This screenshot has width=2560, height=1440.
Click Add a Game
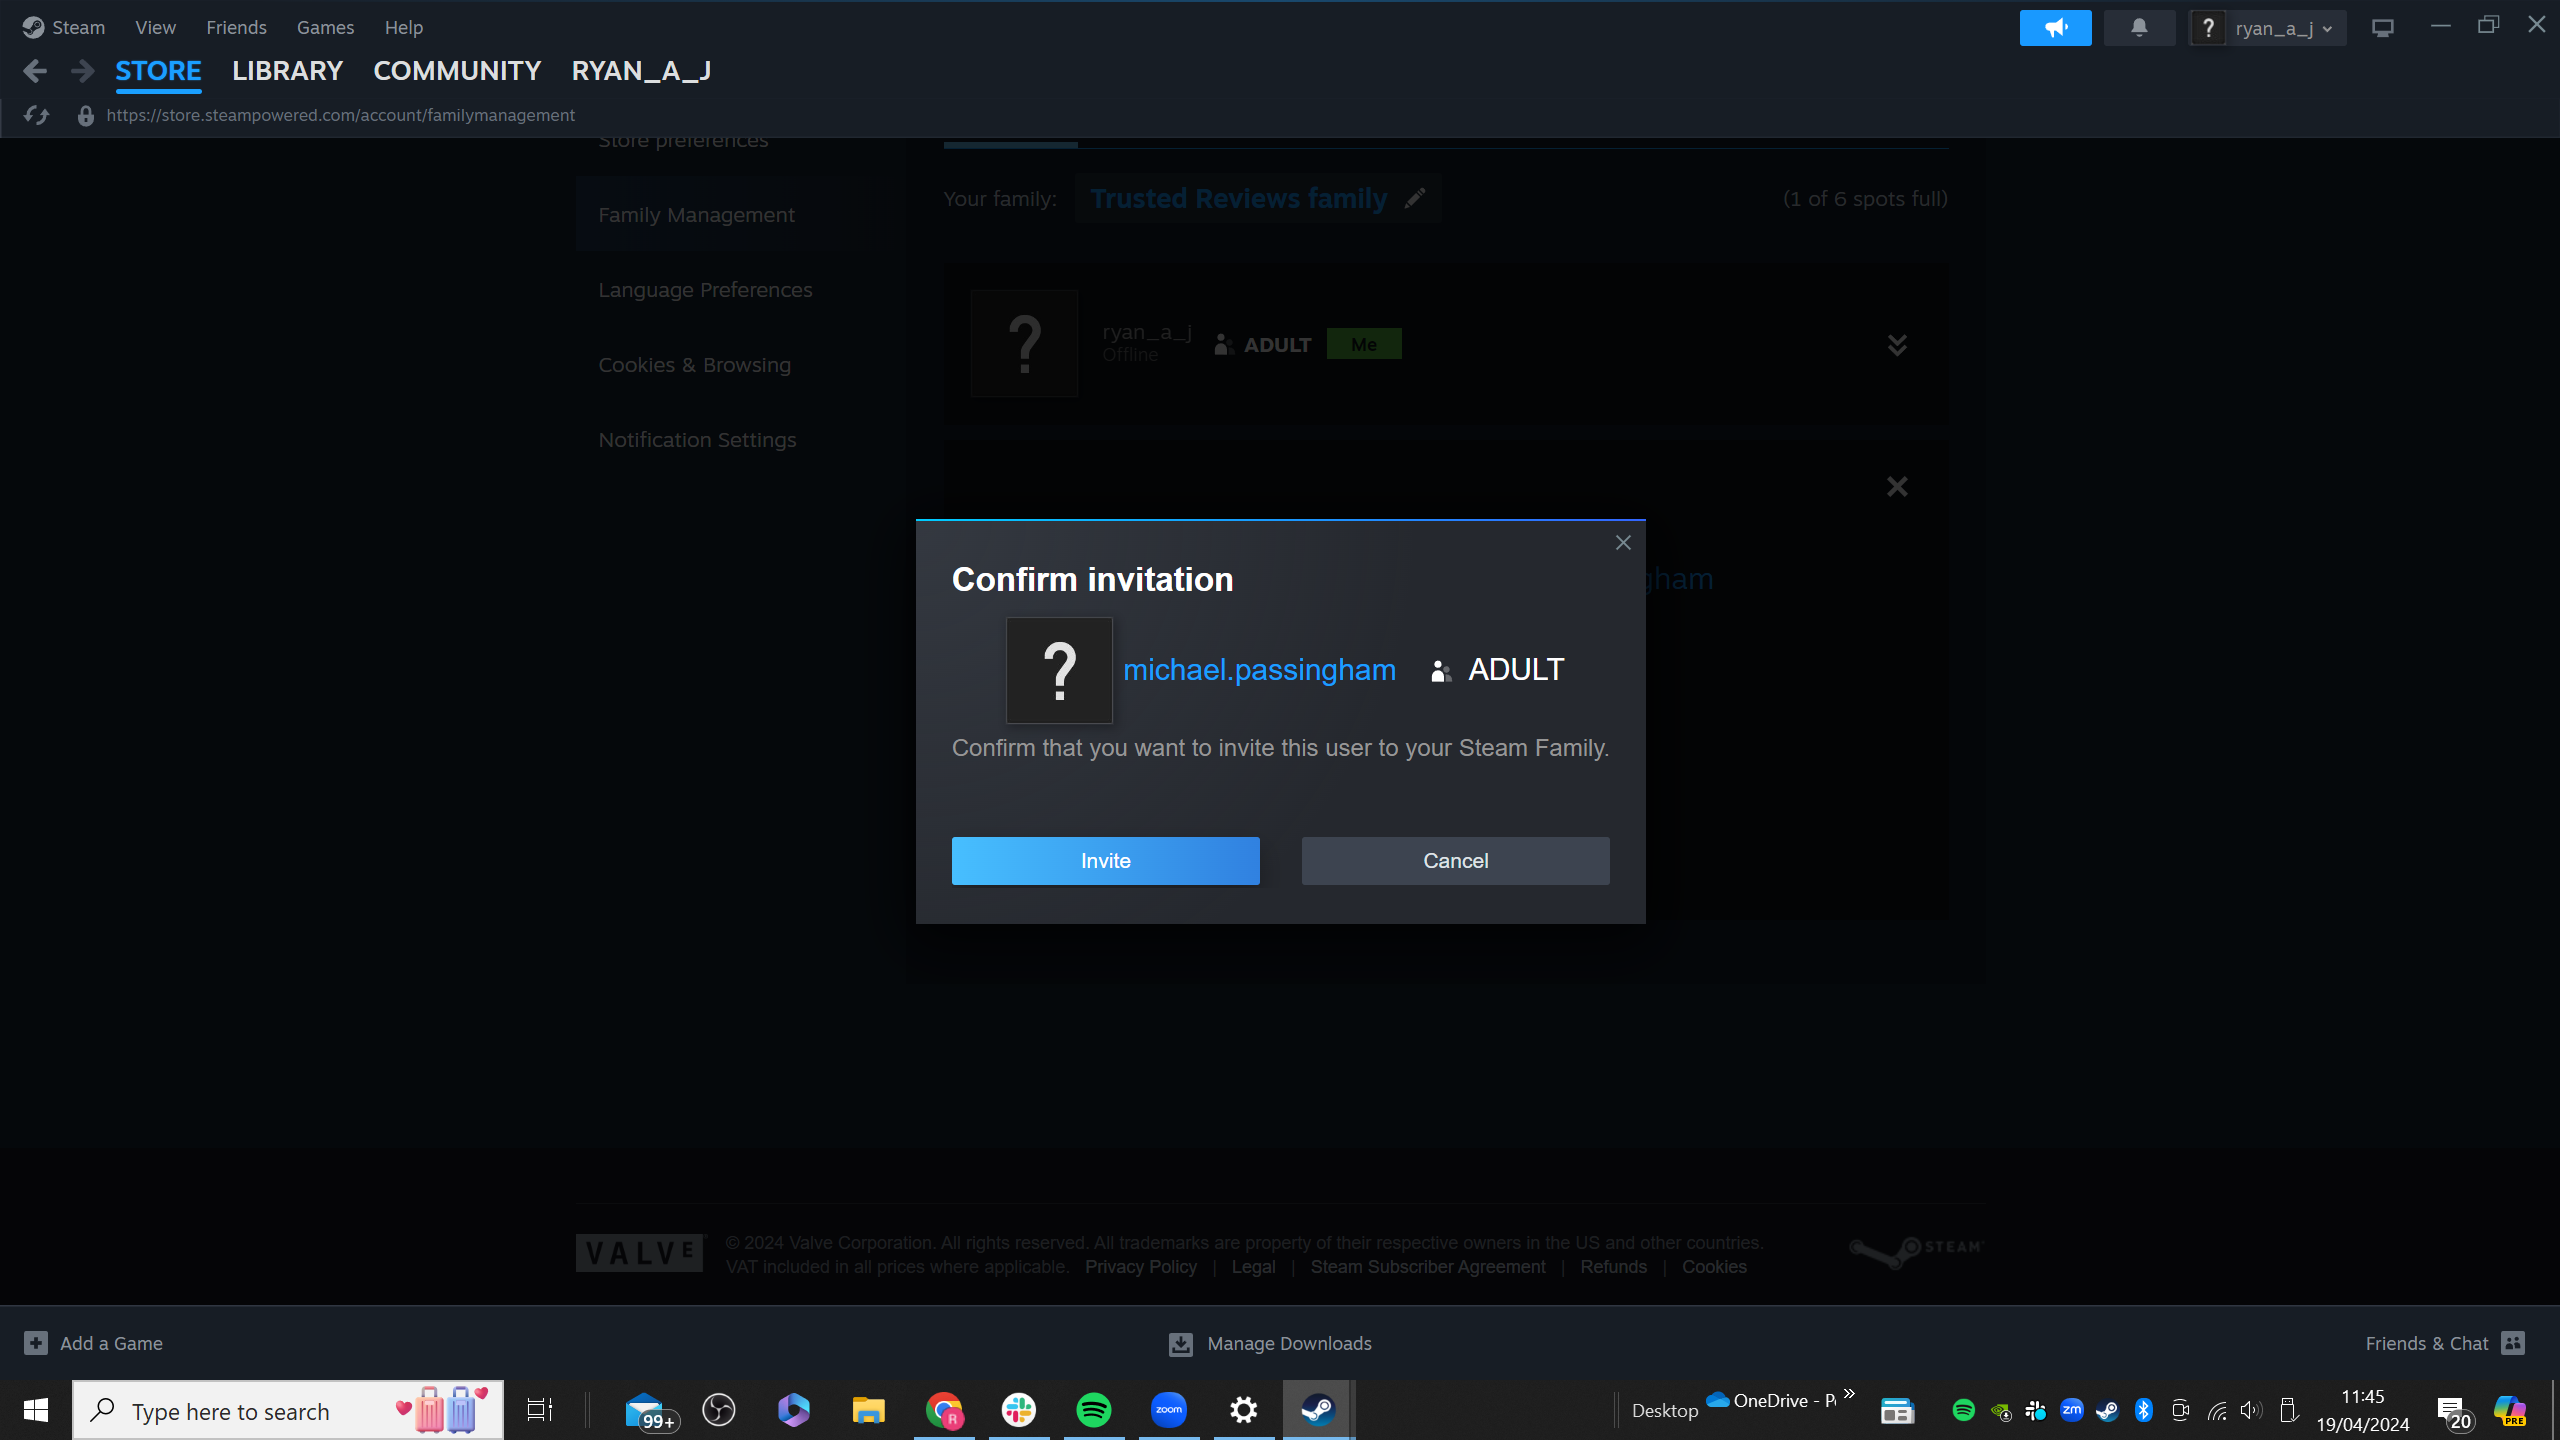[x=93, y=1343]
